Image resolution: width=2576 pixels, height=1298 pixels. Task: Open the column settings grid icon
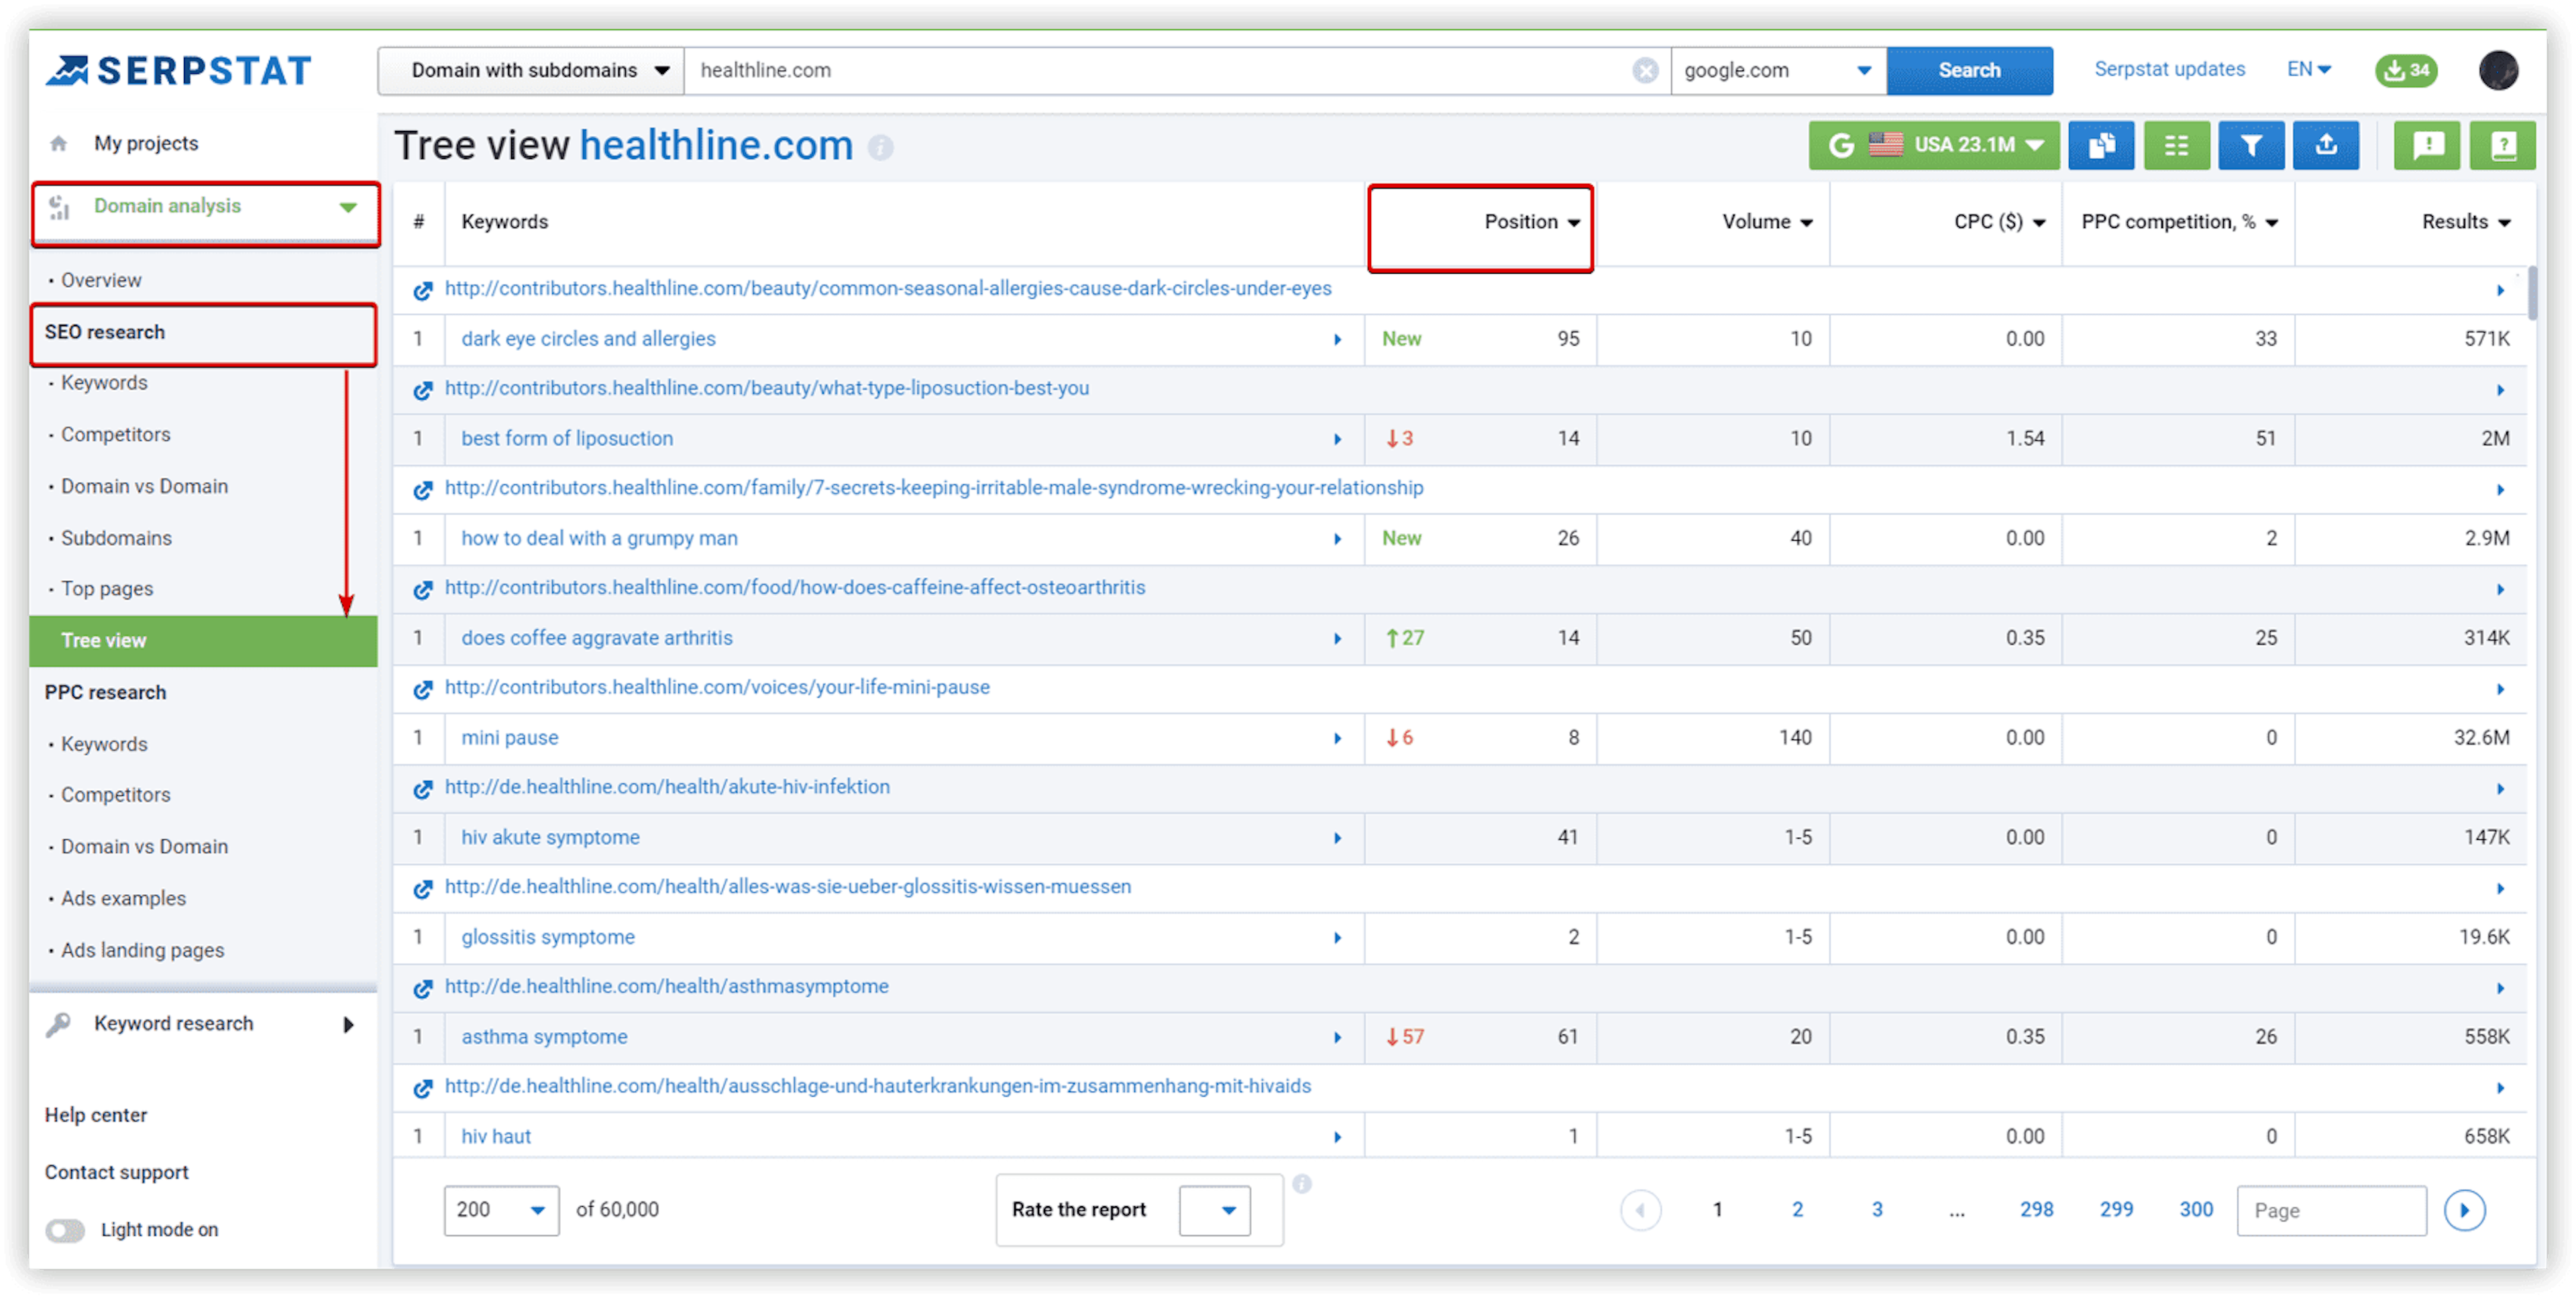click(2176, 146)
